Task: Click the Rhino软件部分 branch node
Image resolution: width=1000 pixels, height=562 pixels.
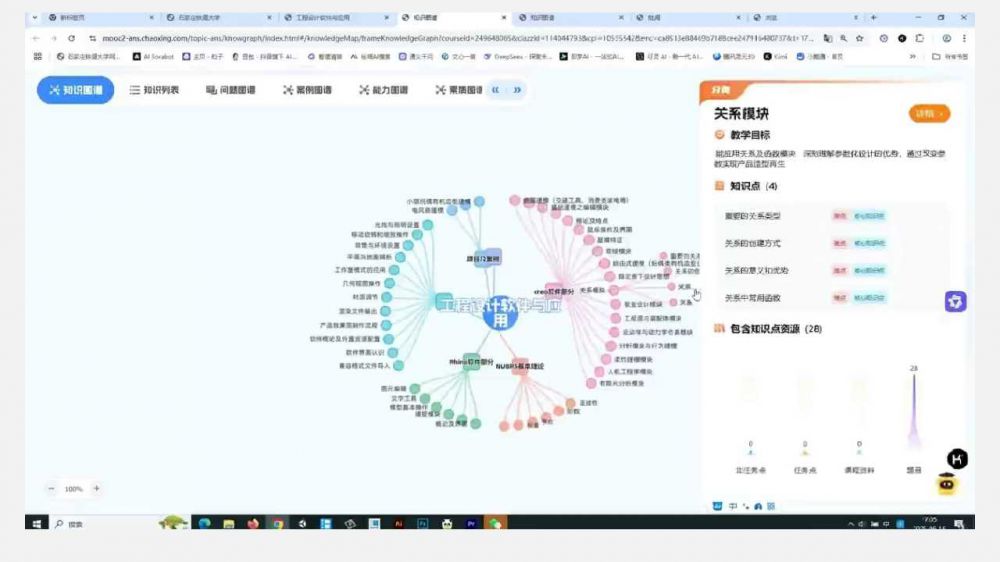Action: point(470,362)
